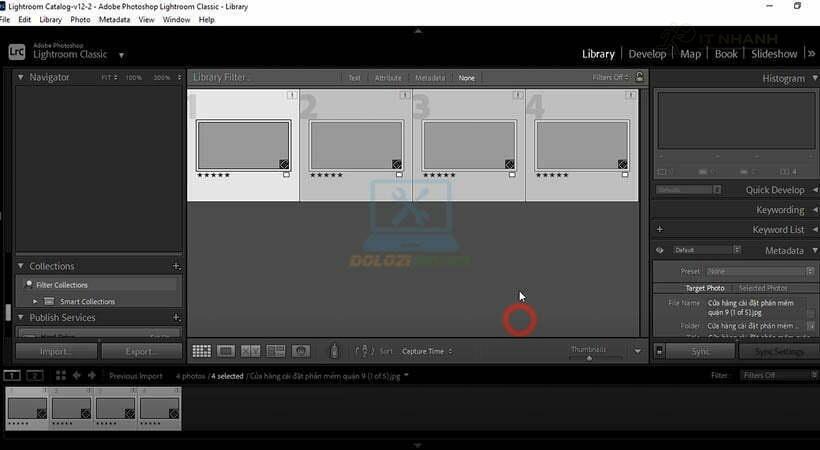Switch to Grid view in toolbar
Image resolution: width=820 pixels, height=450 pixels.
(x=201, y=351)
